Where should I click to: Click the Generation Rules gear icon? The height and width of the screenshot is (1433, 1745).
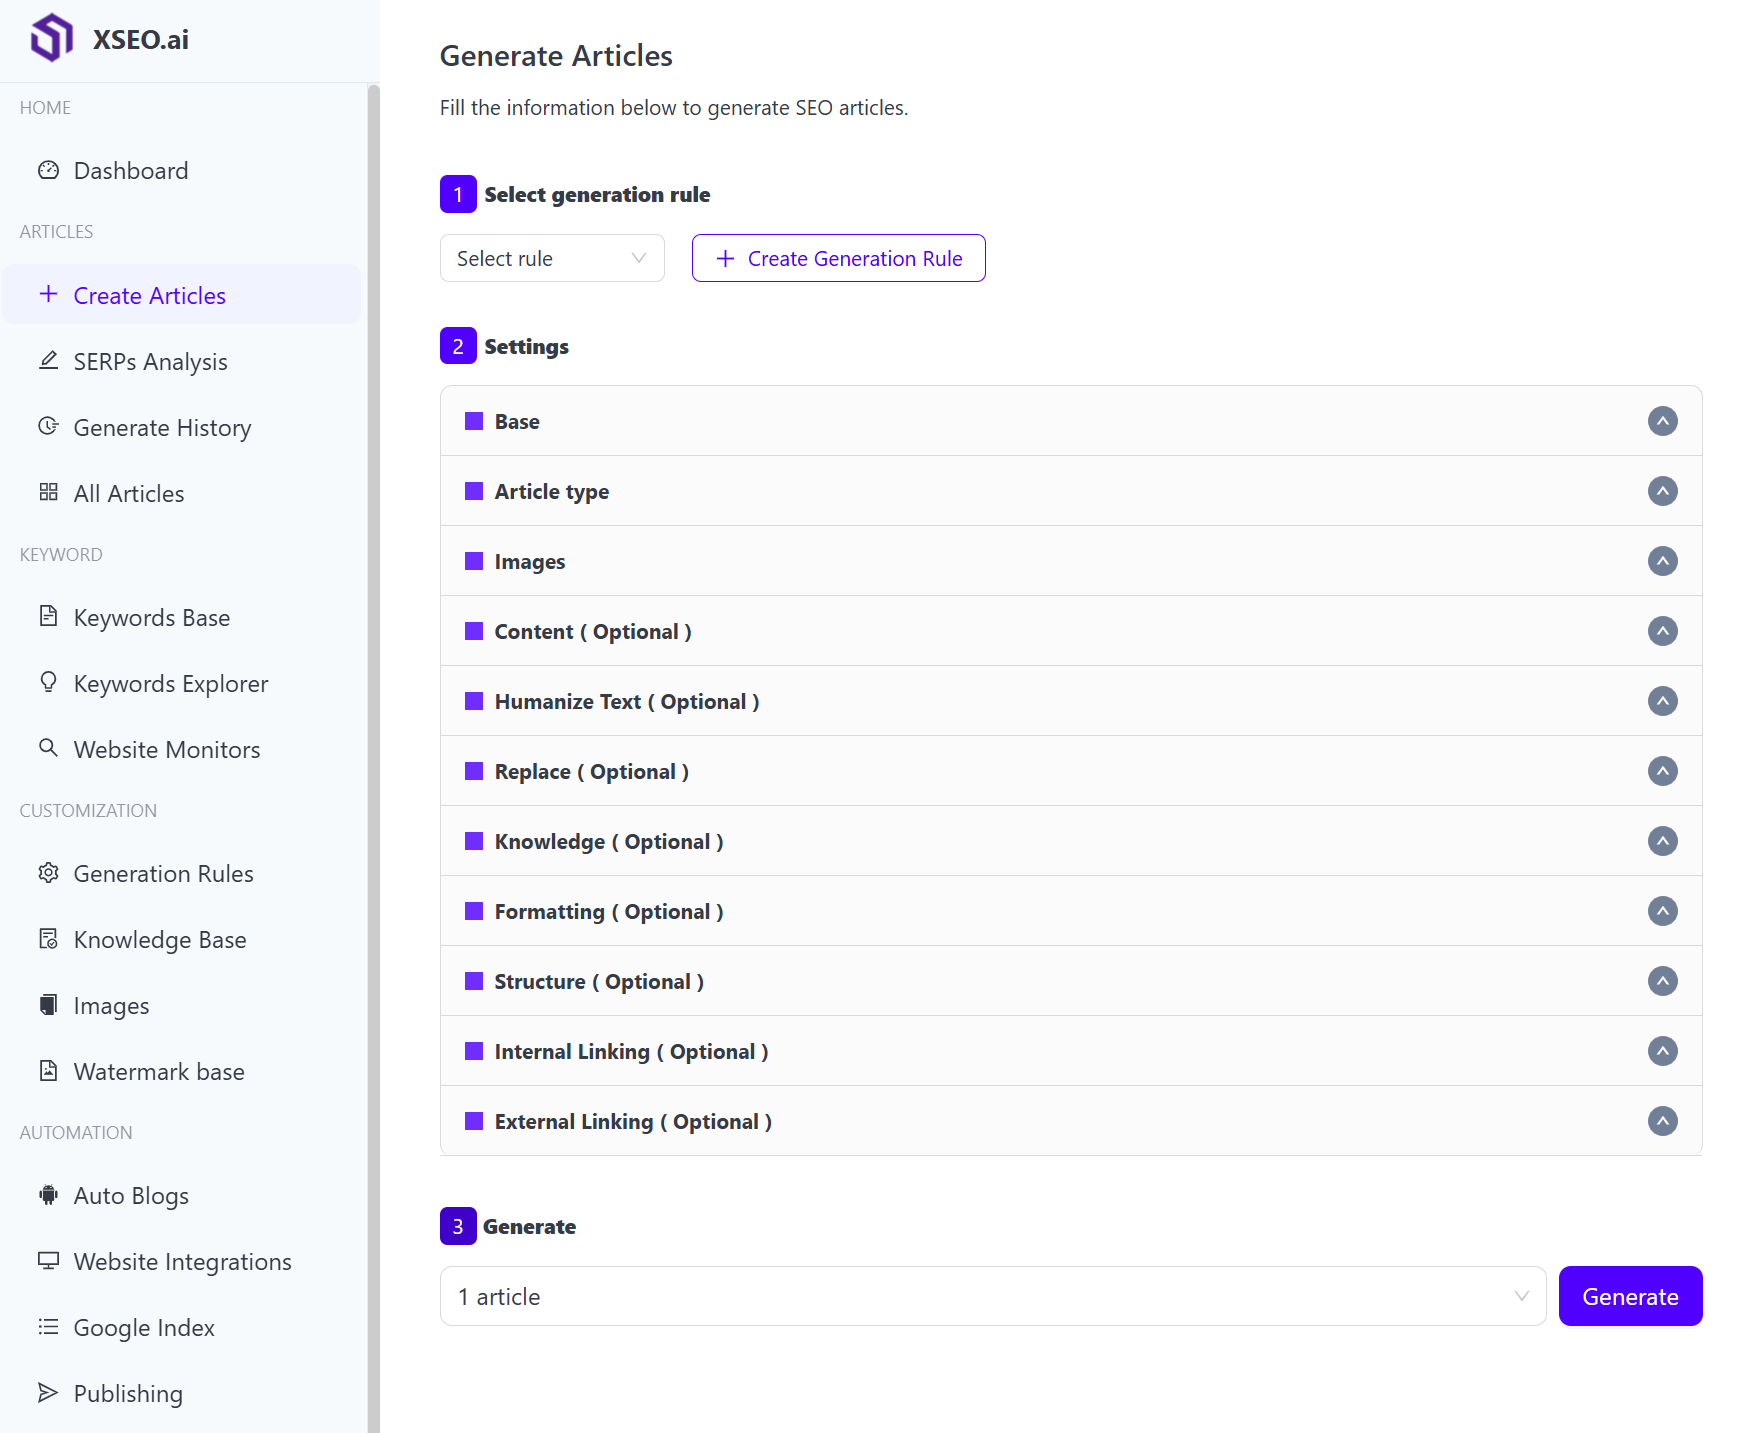pos(48,873)
